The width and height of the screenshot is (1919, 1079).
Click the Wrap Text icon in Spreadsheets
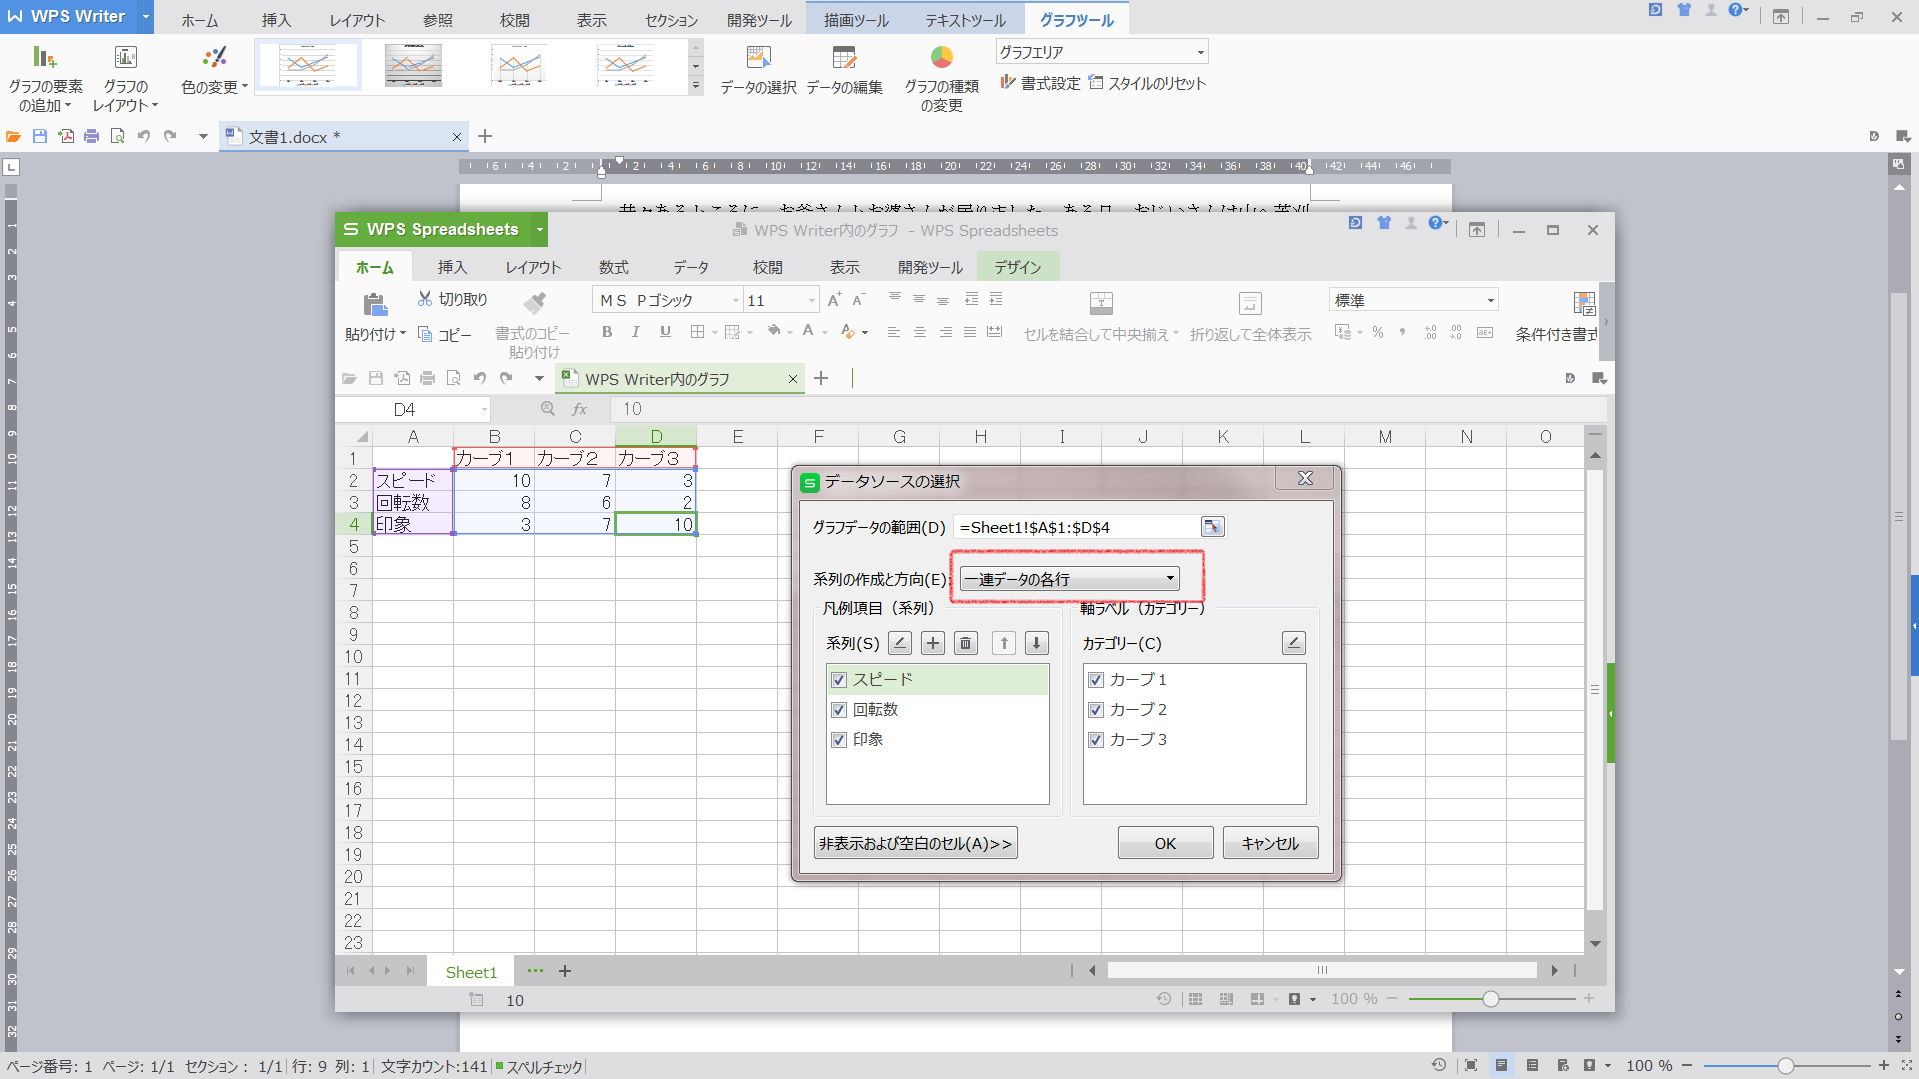tap(1250, 303)
